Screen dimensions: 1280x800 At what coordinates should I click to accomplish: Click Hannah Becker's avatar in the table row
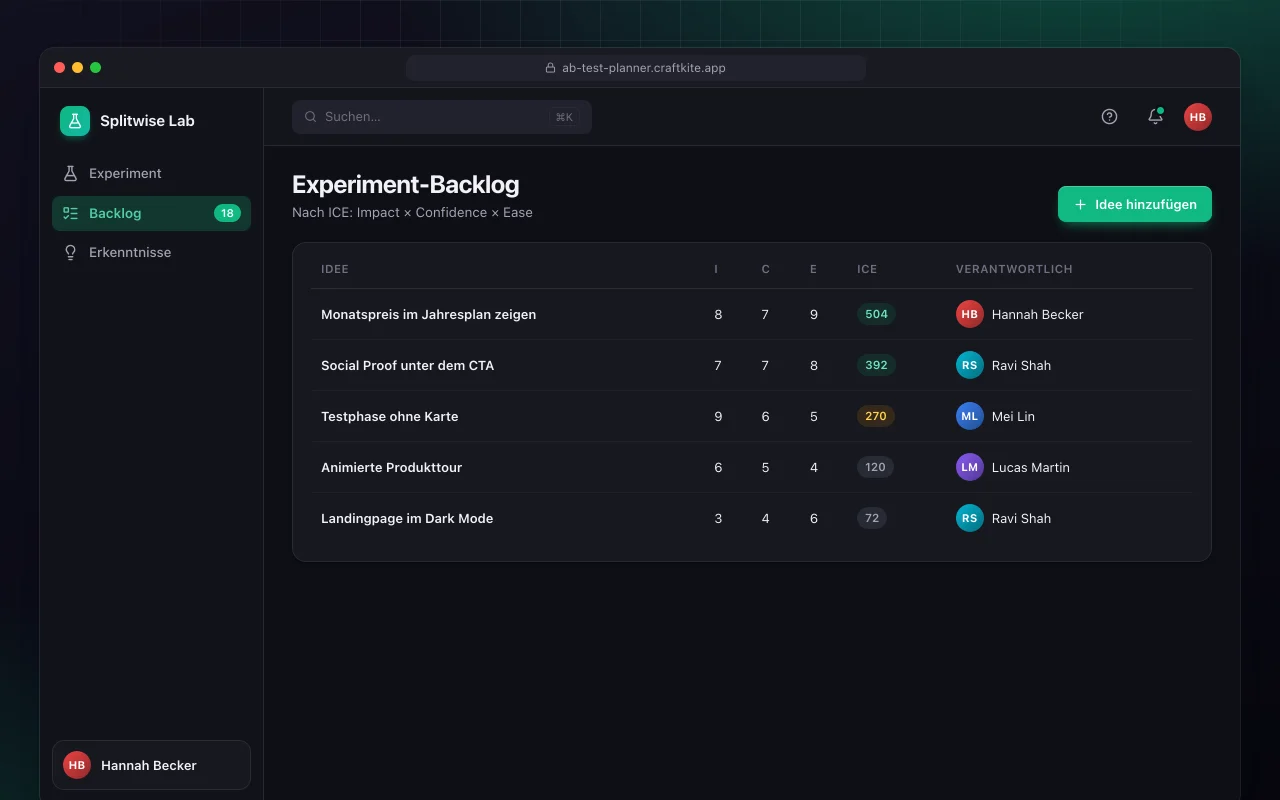click(x=970, y=314)
